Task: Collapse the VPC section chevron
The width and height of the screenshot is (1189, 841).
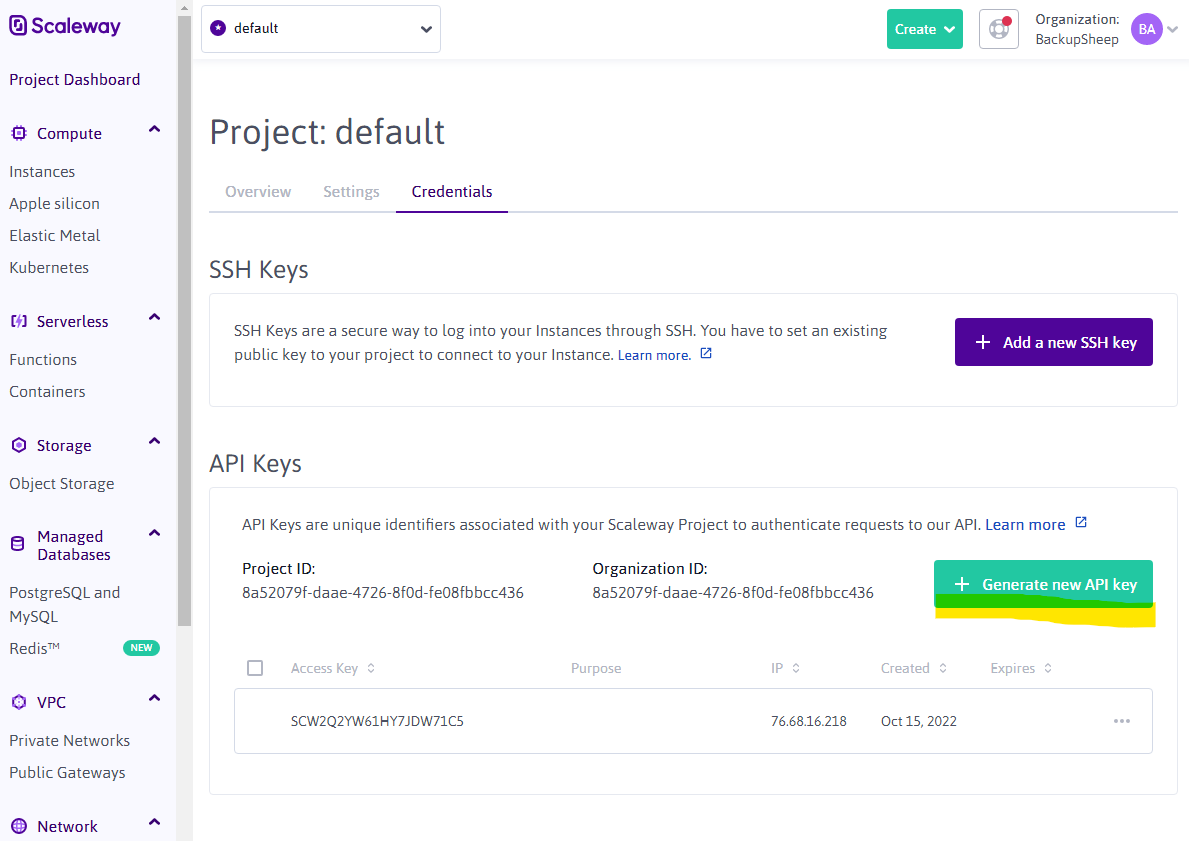Action: pos(154,698)
